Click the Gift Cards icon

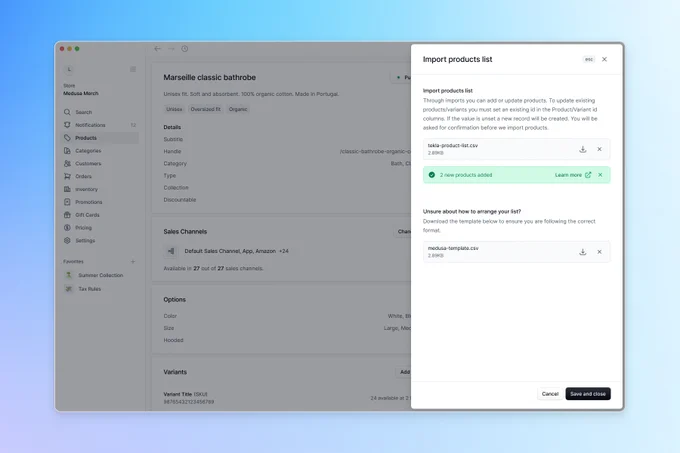(x=67, y=215)
